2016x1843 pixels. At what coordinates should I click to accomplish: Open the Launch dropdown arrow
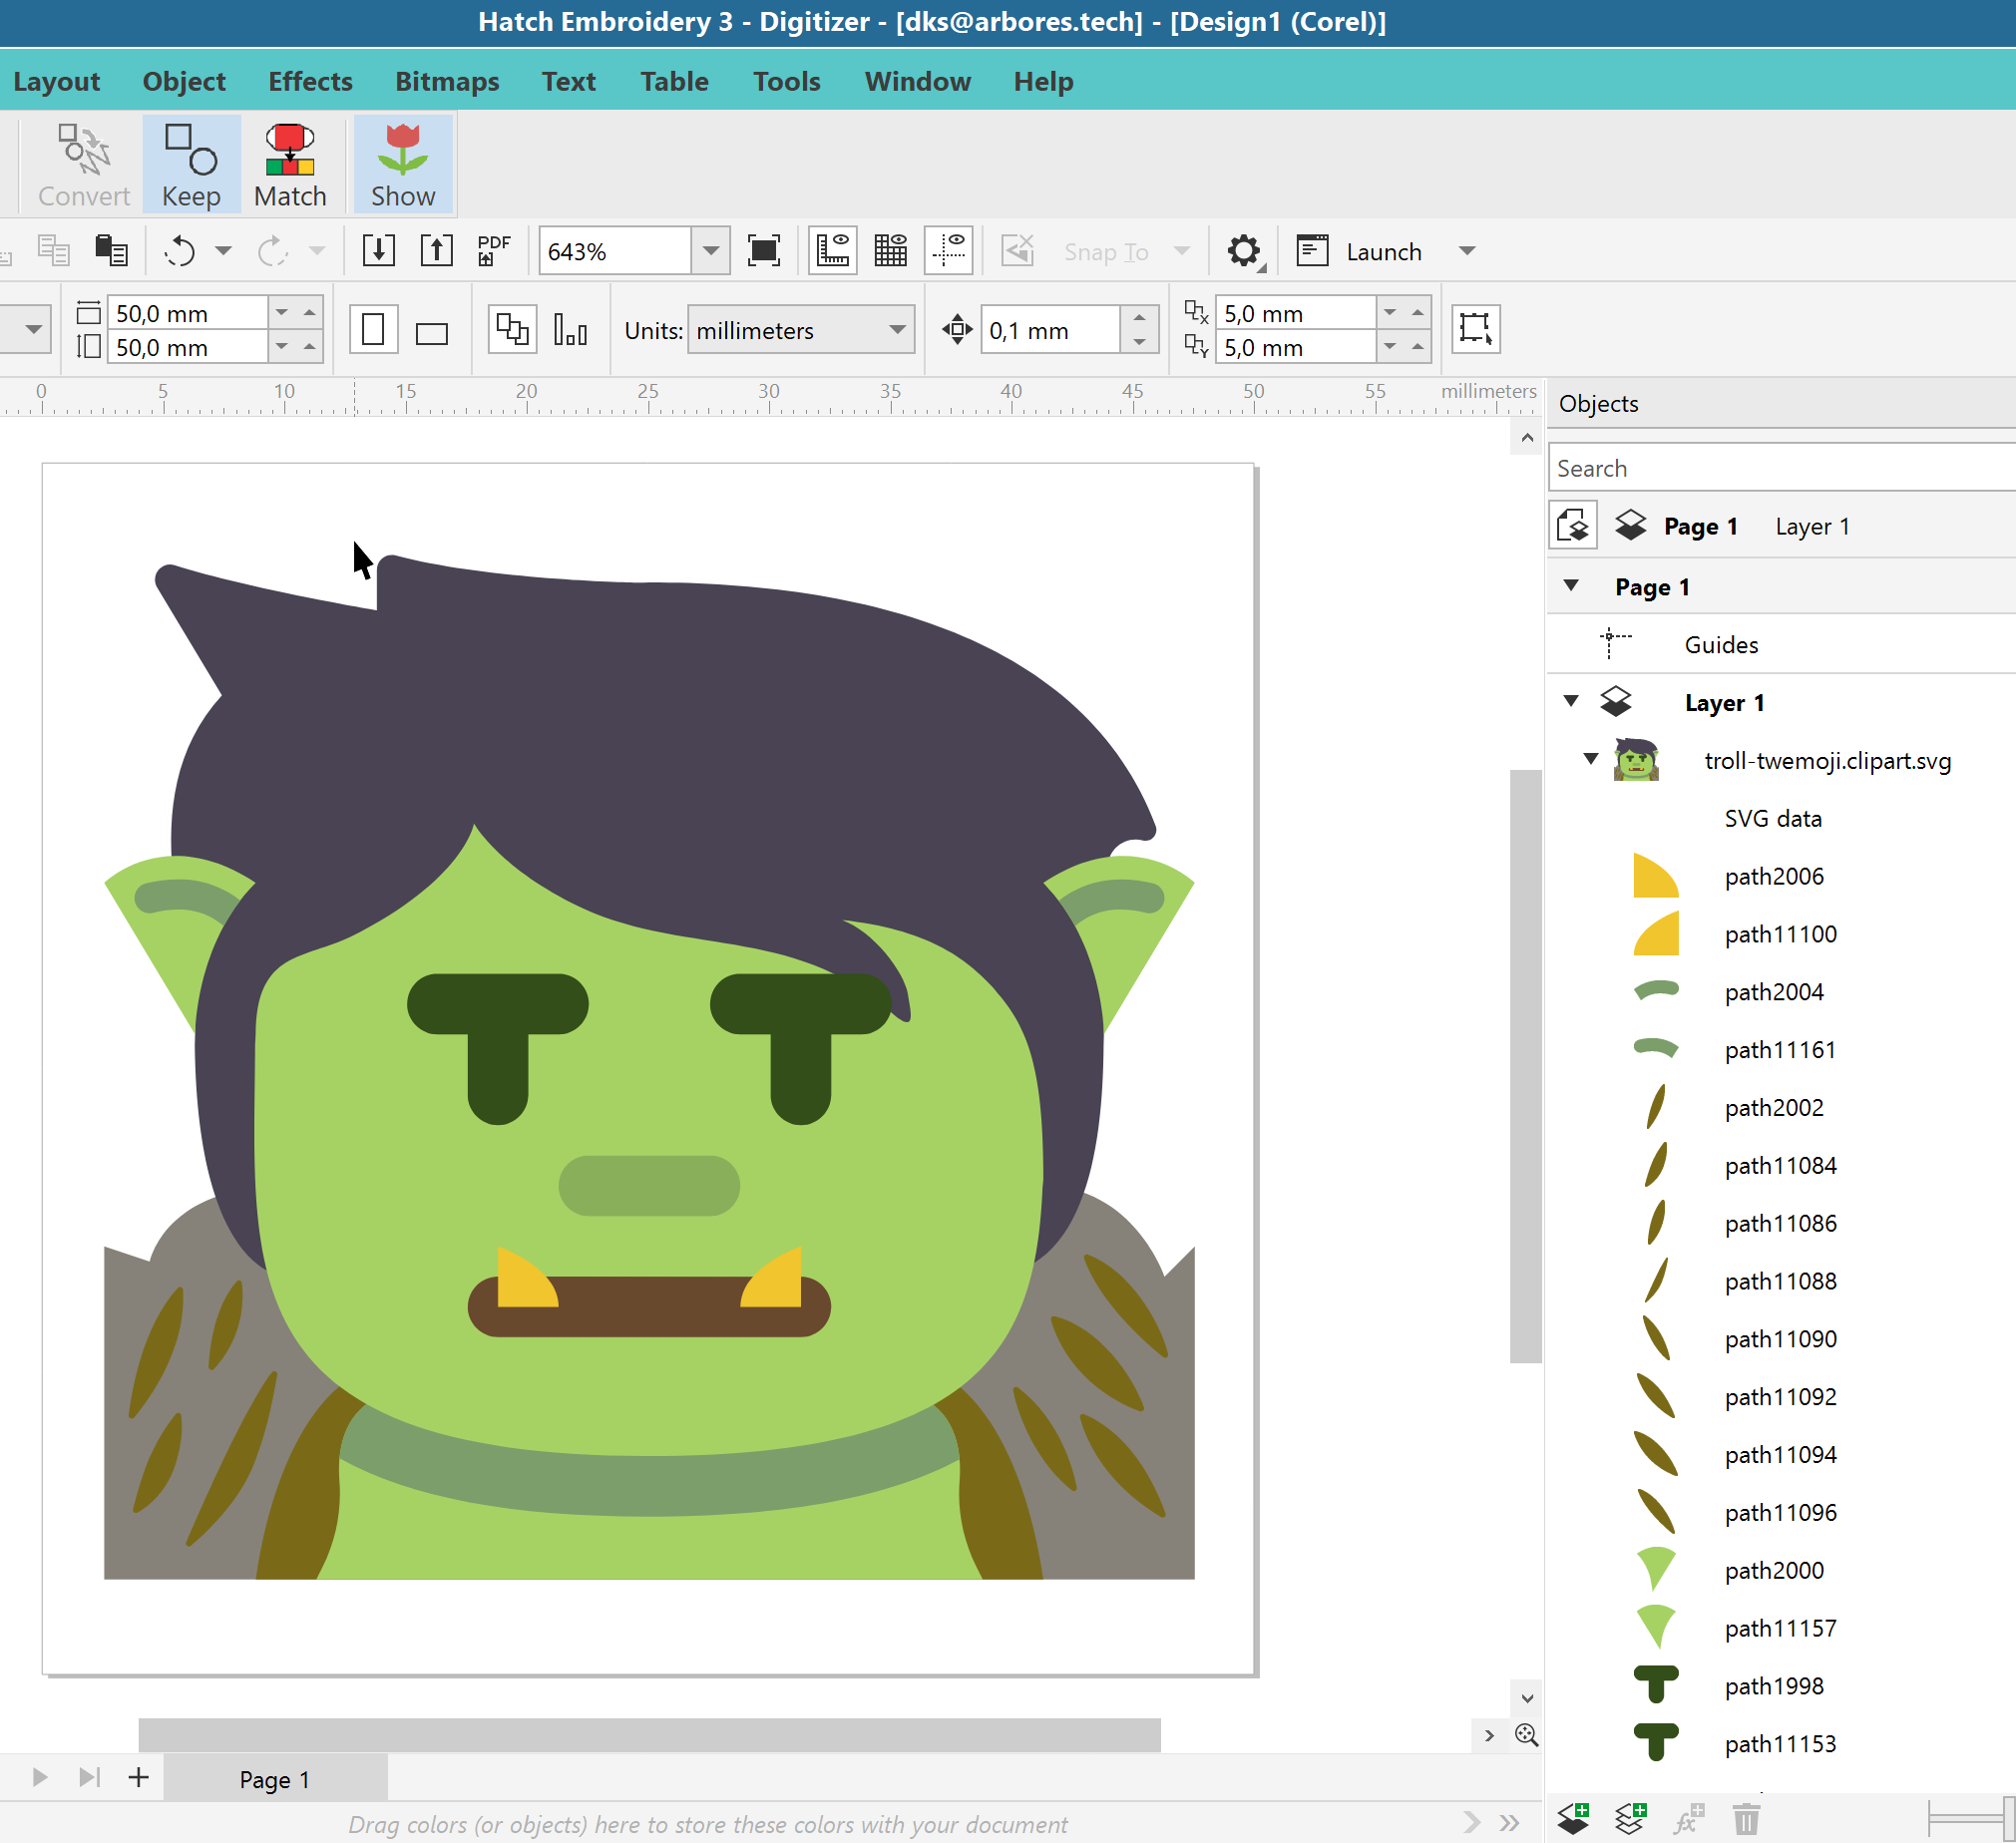pos(1467,251)
